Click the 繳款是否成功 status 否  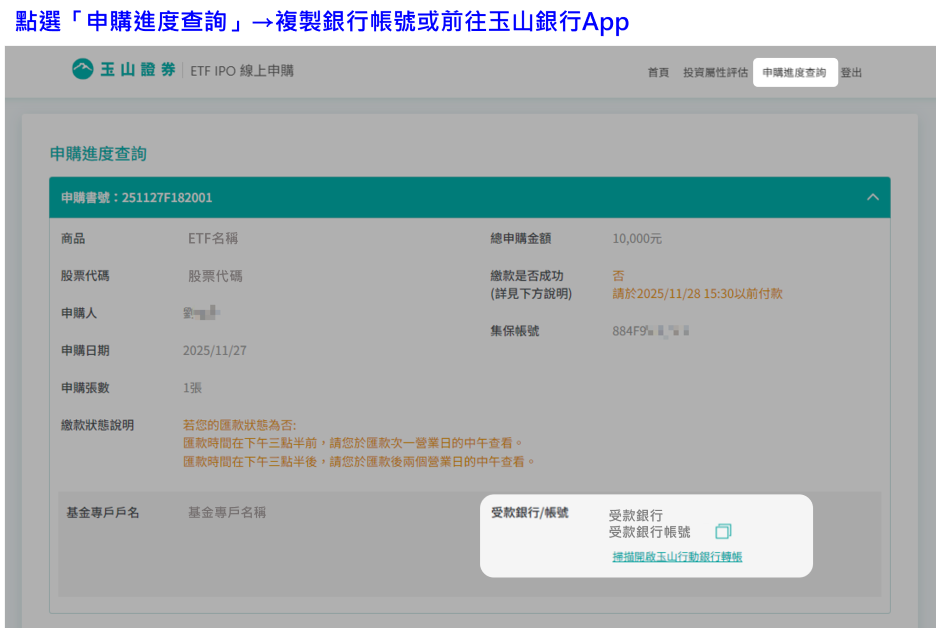coord(618,276)
